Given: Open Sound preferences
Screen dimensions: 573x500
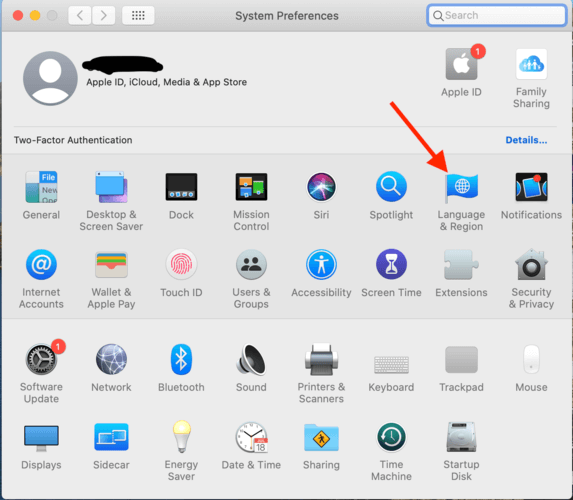Looking at the screenshot, I should point(251,360).
